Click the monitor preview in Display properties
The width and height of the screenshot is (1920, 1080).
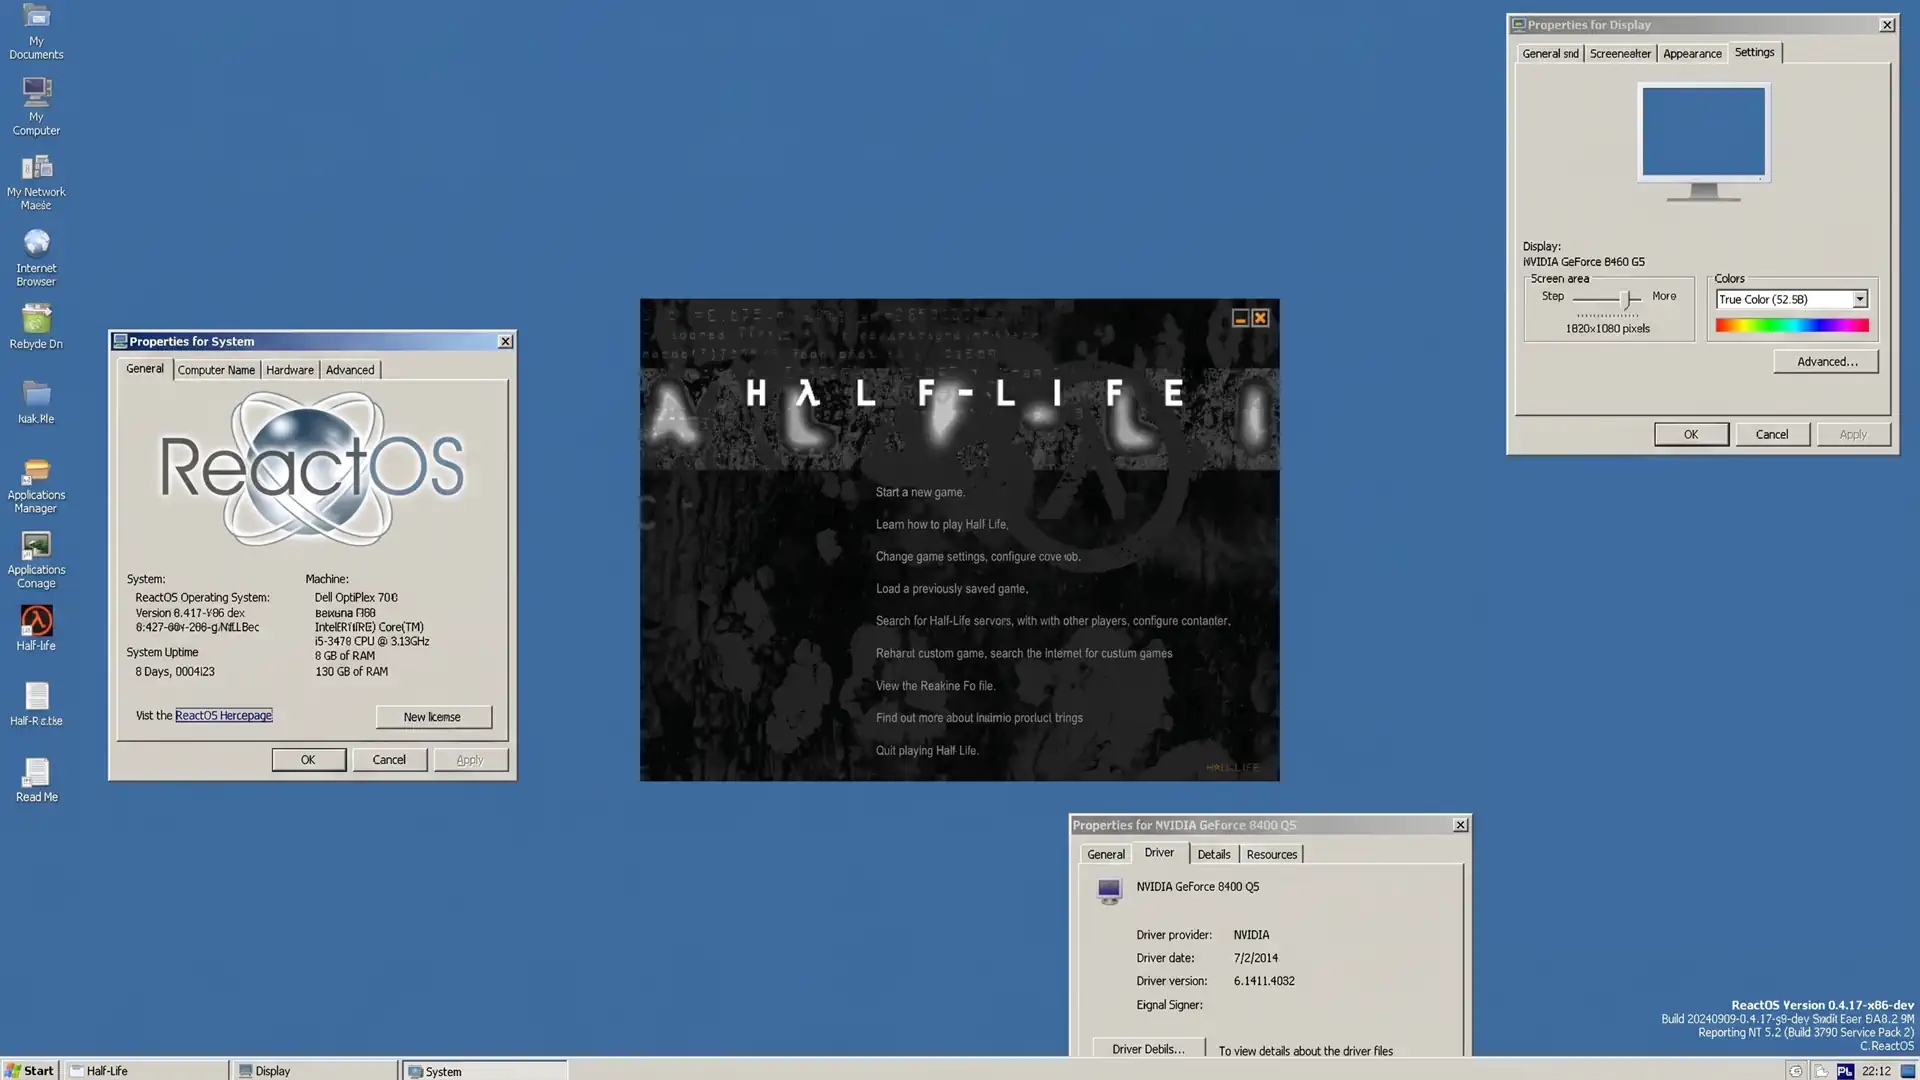[x=1704, y=142]
